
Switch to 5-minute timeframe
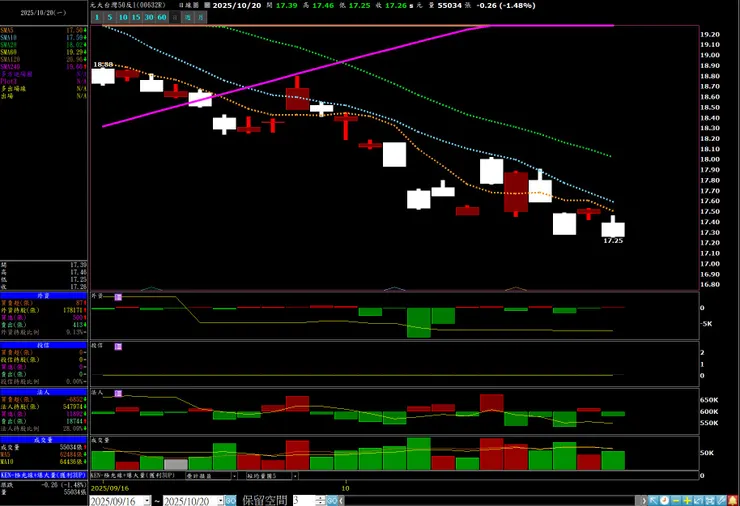109,17
